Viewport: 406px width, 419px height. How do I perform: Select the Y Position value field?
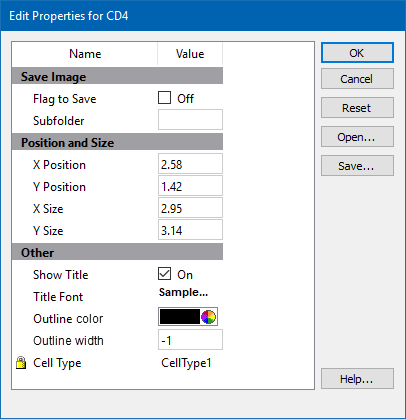[190, 186]
